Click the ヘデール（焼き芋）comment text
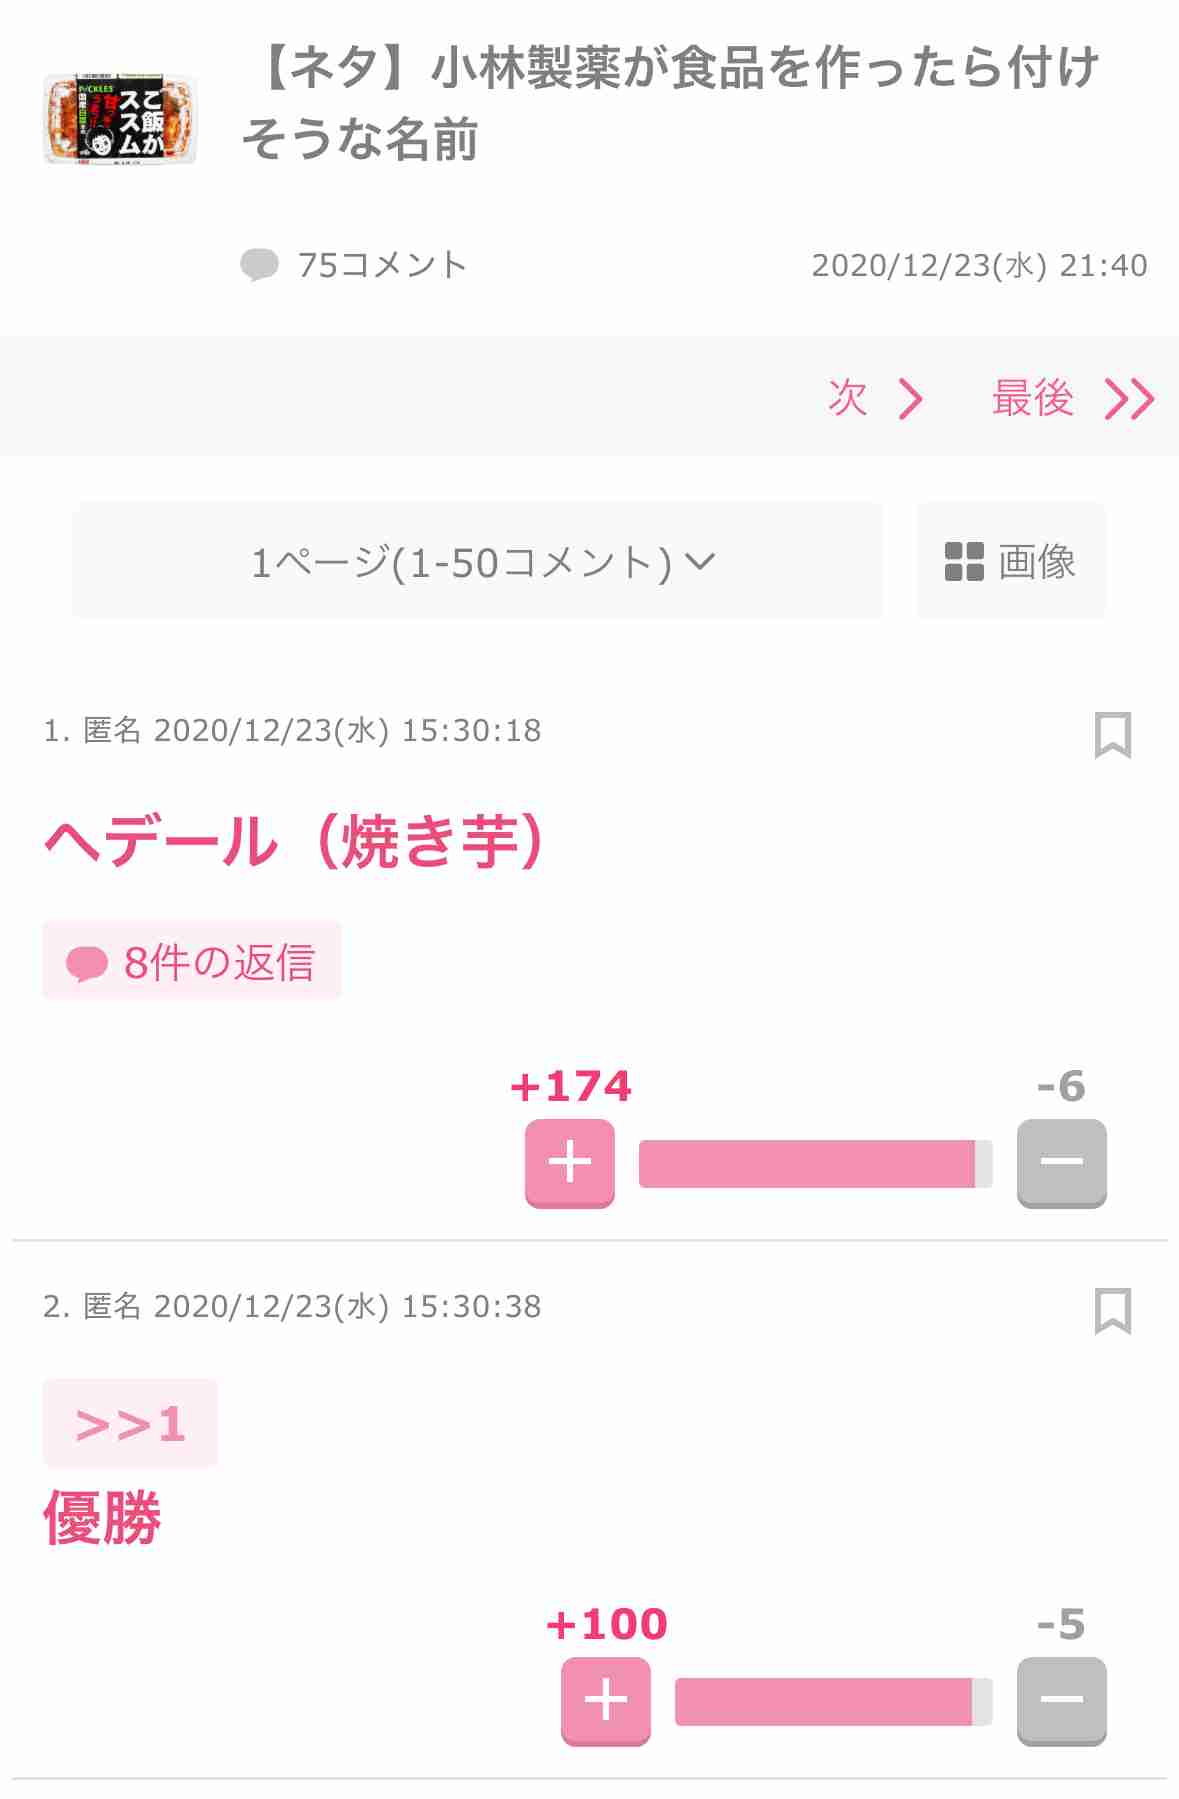The height and width of the screenshot is (1799, 1179). tap(295, 841)
